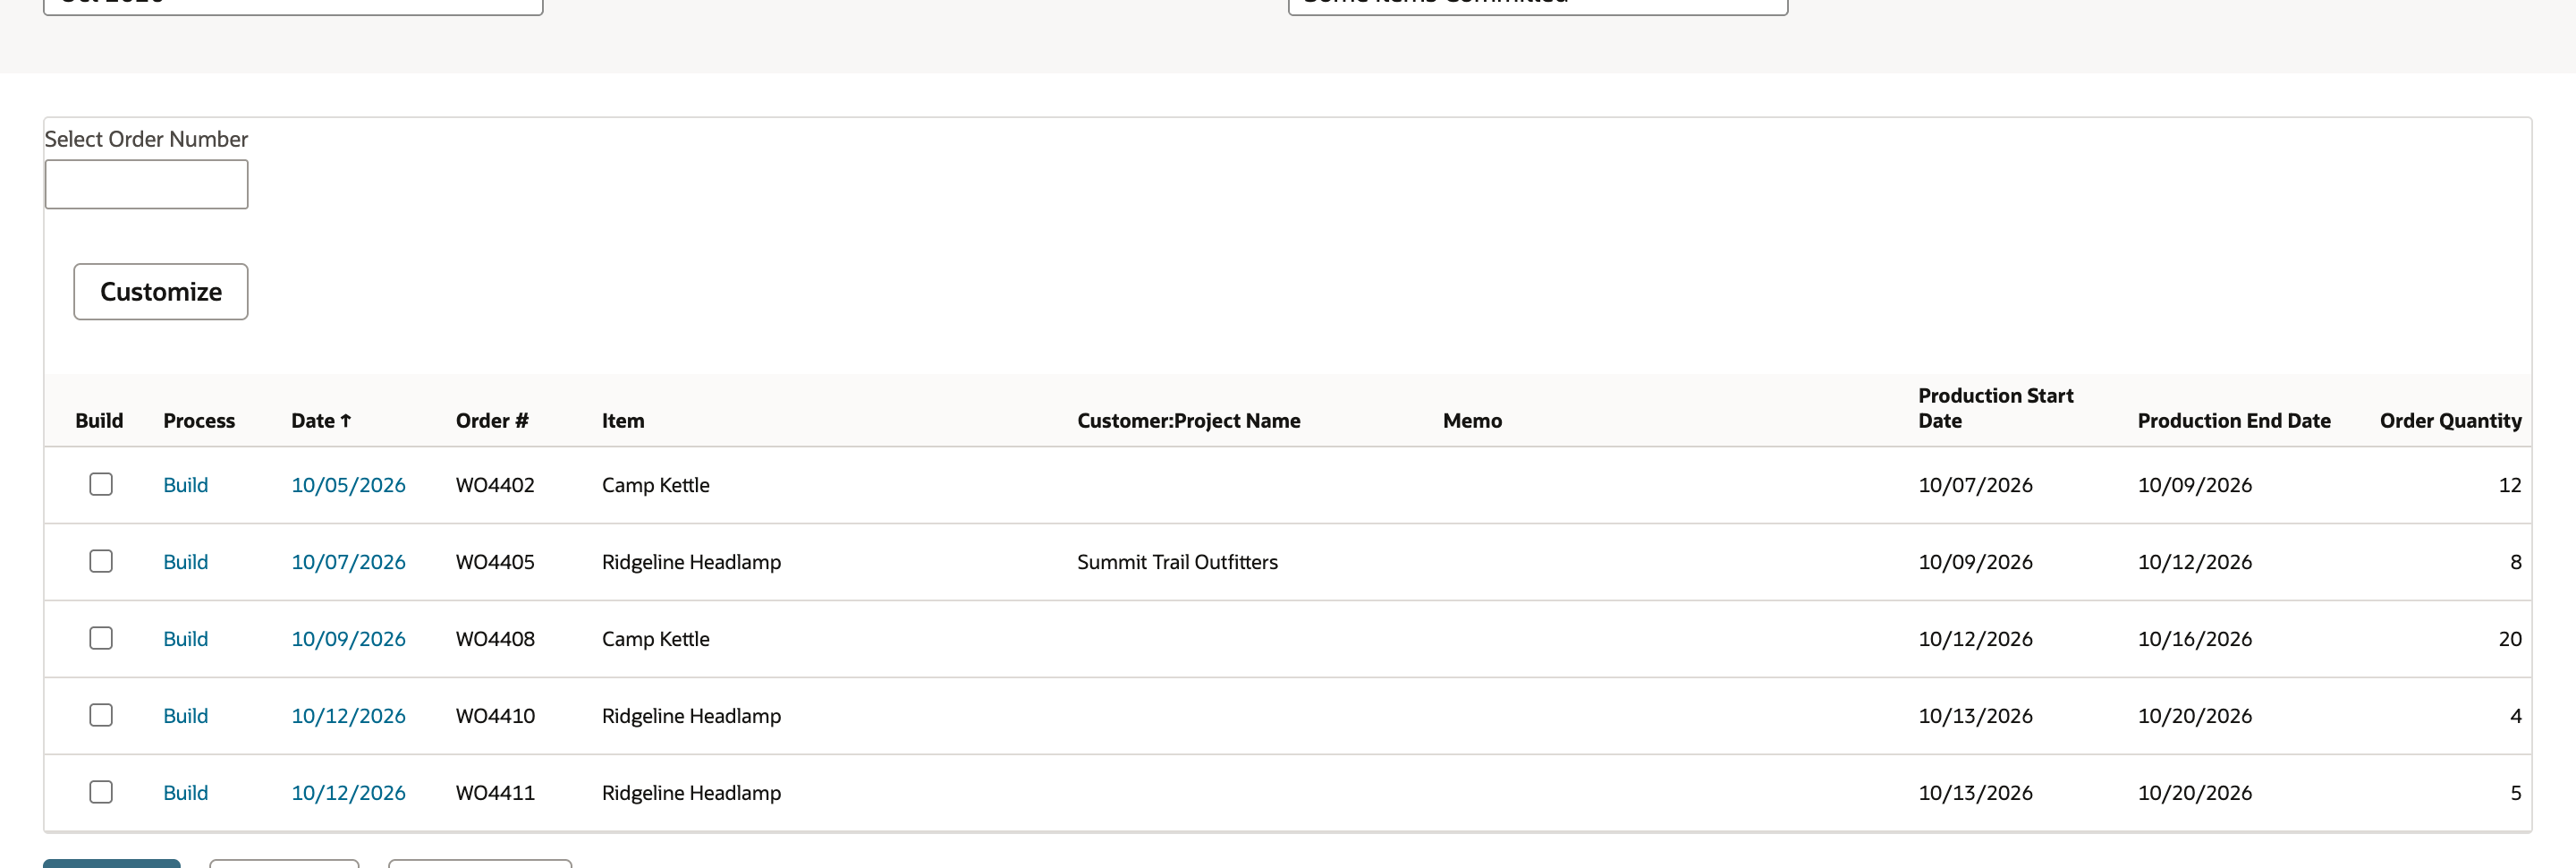Open the Build link for WO4402
This screenshot has width=2576, height=868.
point(186,485)
